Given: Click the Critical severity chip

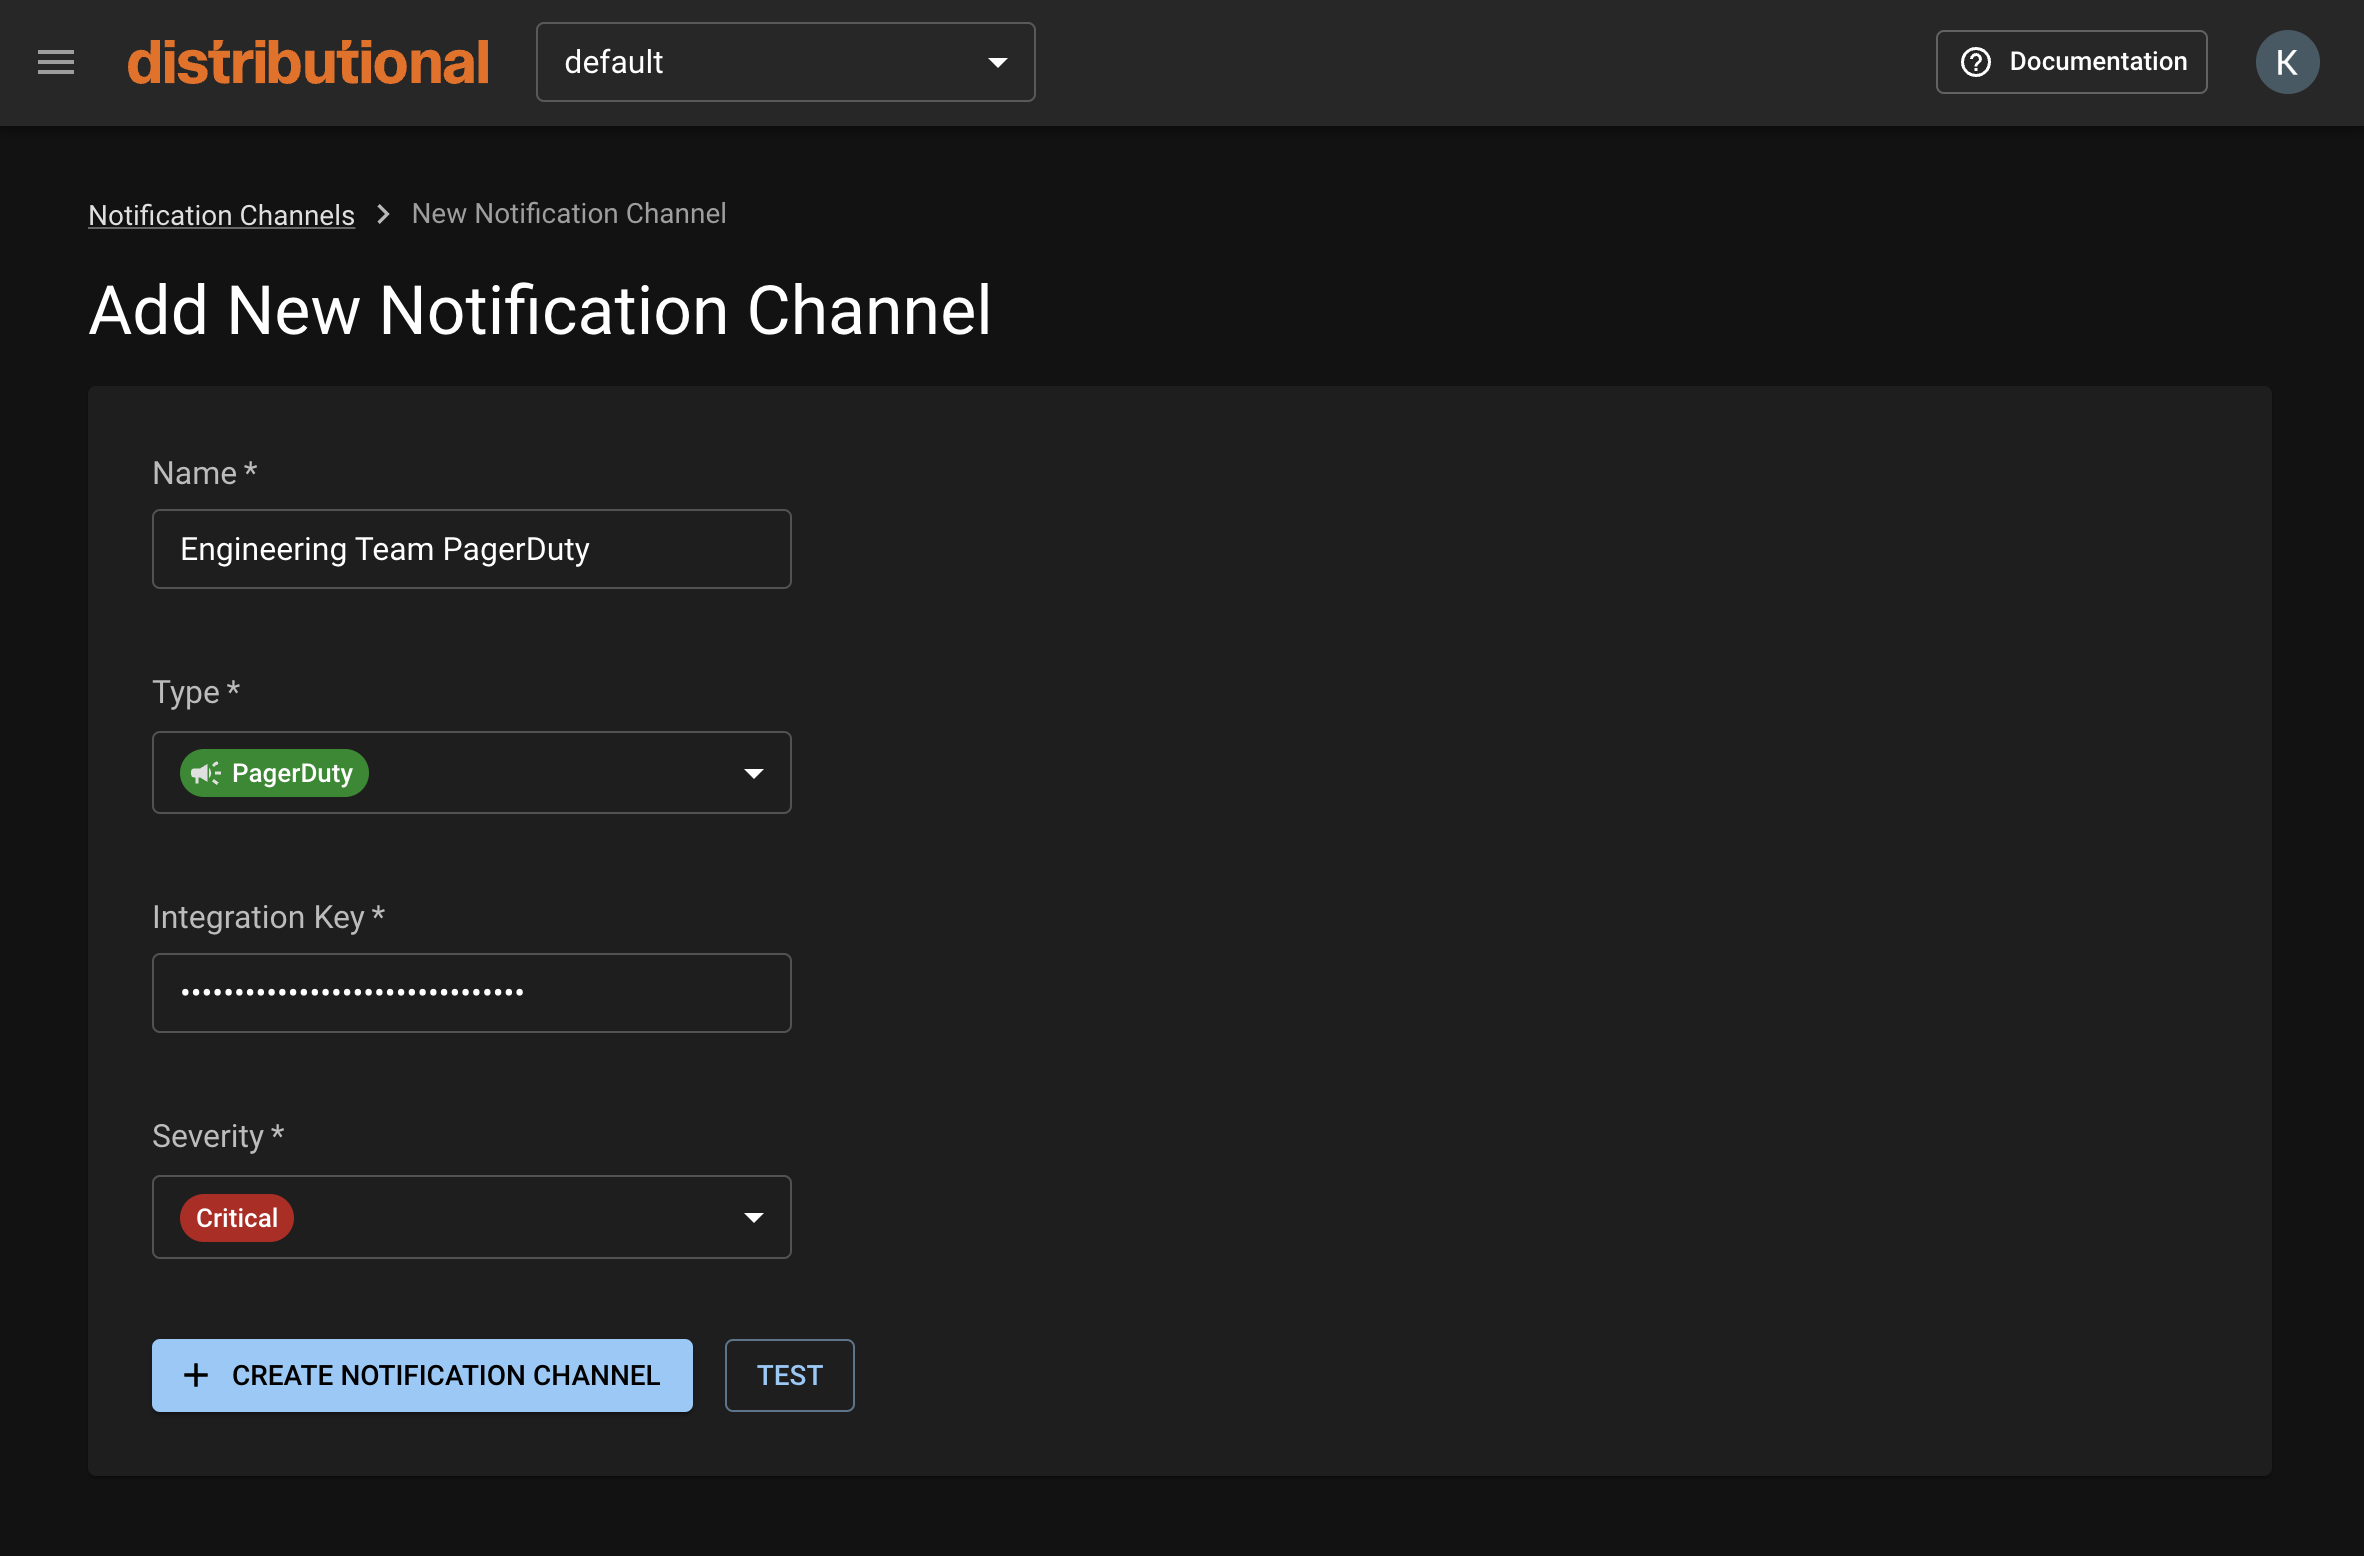Looking at the screenshot, I should [237, 1218].
